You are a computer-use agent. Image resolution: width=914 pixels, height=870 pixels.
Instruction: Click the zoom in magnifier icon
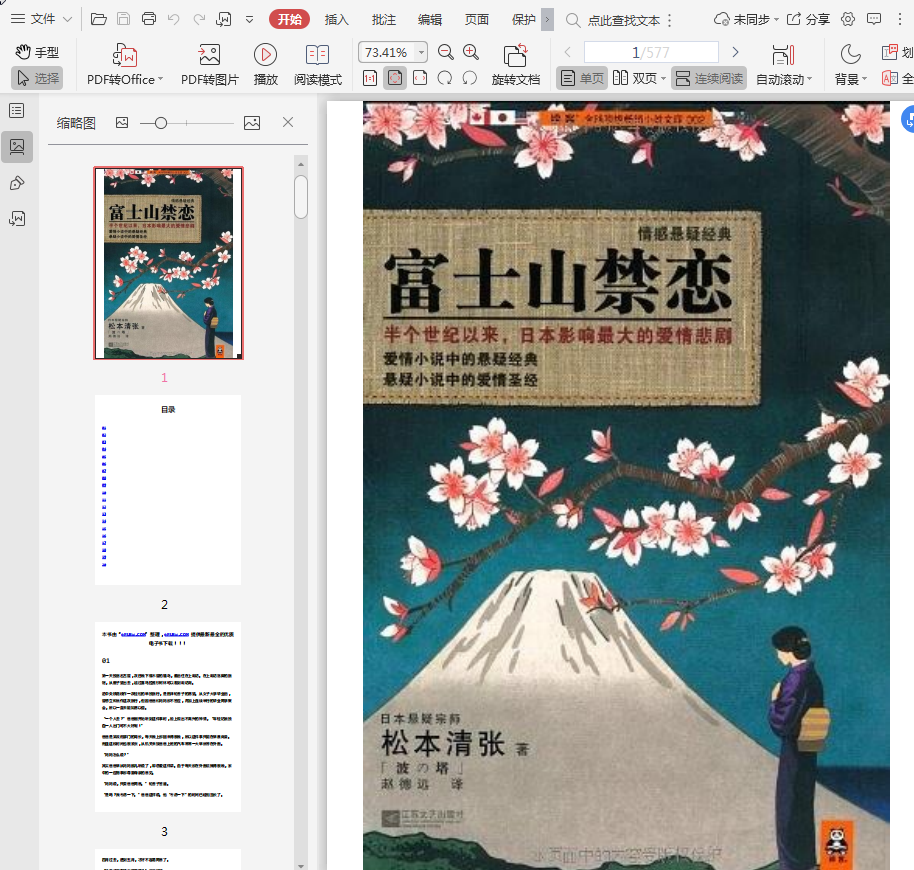(x=471, y=52)
